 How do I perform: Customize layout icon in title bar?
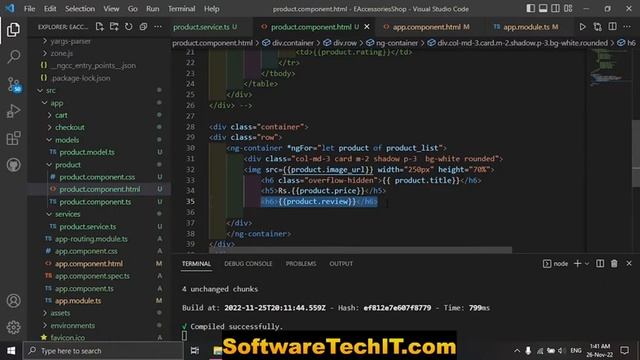point(568,8)
